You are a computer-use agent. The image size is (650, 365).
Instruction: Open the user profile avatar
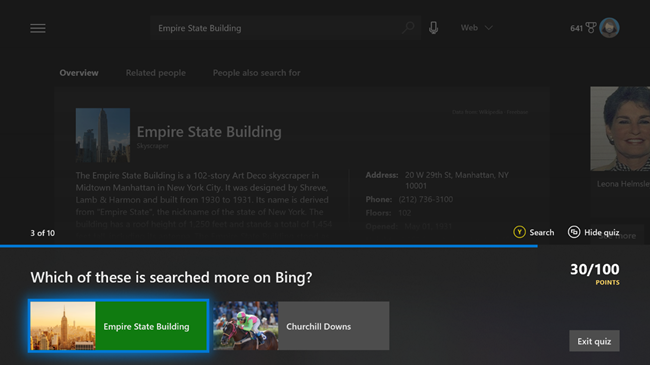(x=609, y=28)
